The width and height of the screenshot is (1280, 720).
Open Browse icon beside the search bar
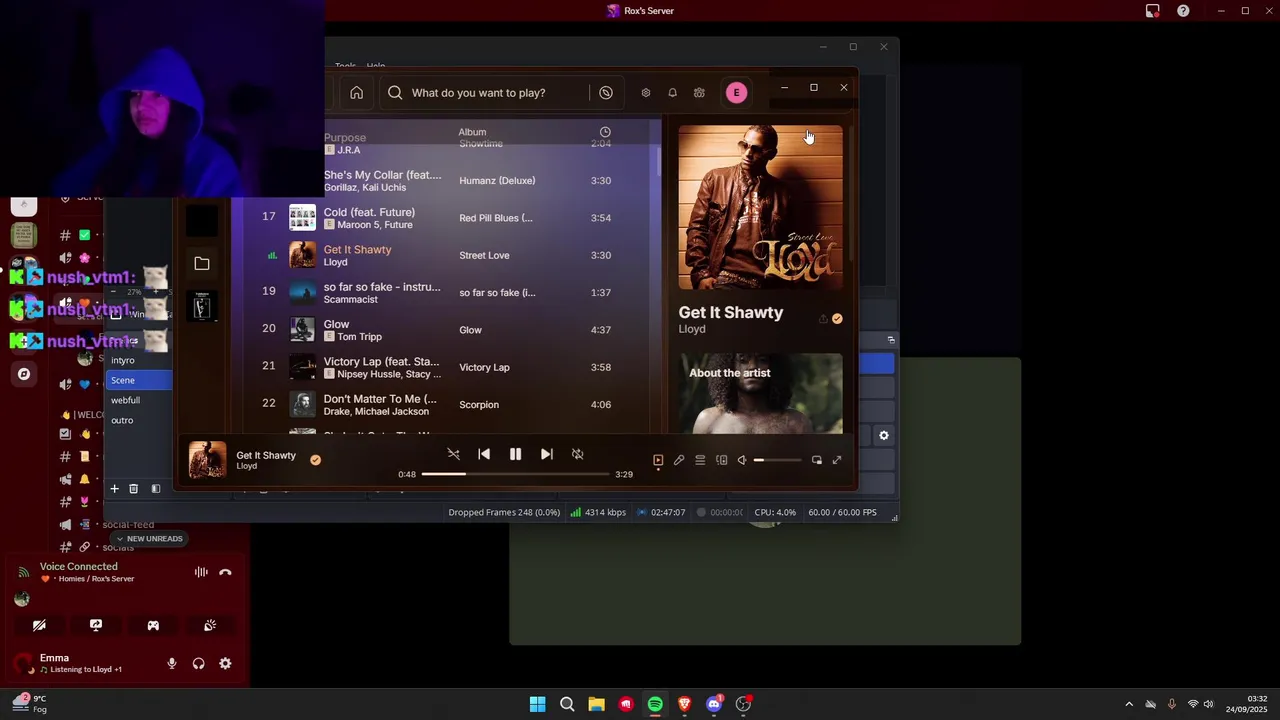(606, 92)
